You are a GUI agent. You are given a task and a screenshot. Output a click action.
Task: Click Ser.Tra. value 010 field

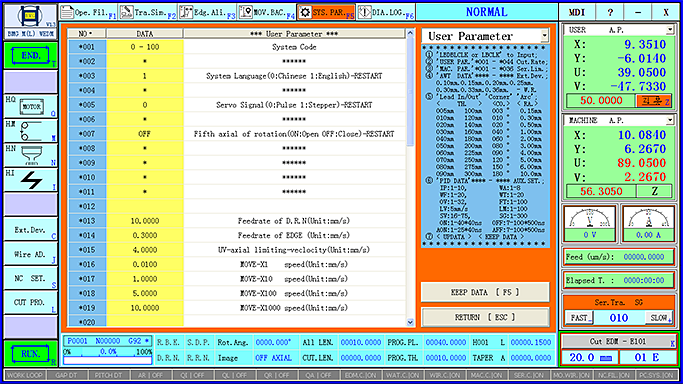pyautogui.click(x=619, y=318)
